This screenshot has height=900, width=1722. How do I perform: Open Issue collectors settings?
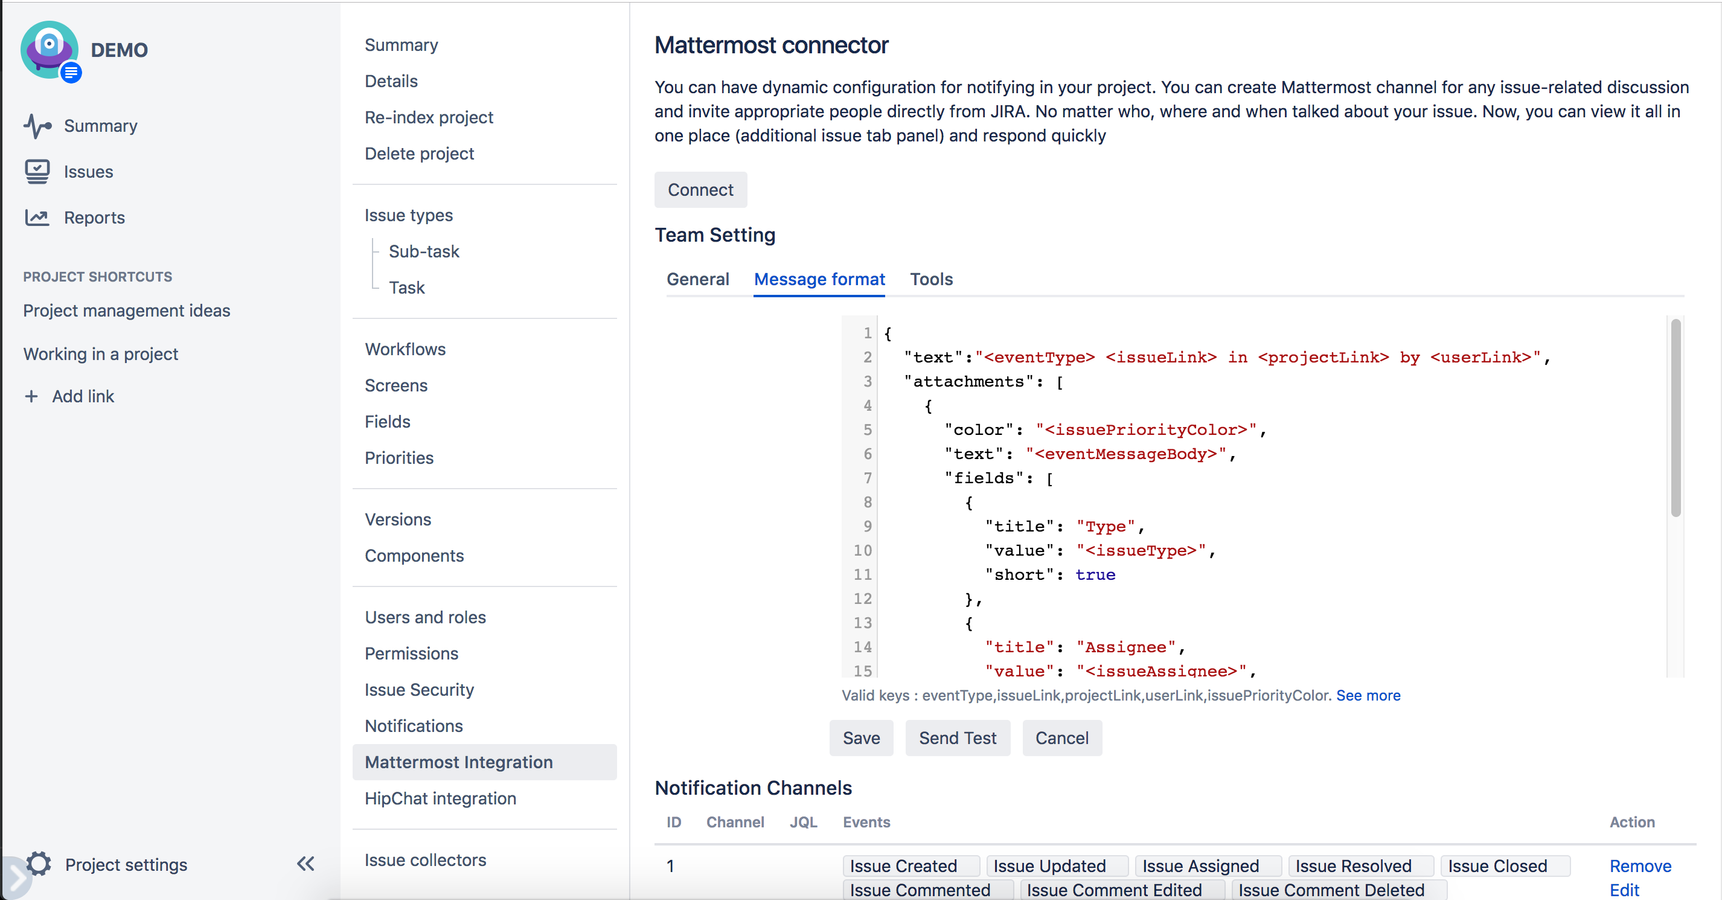(425, 860)
